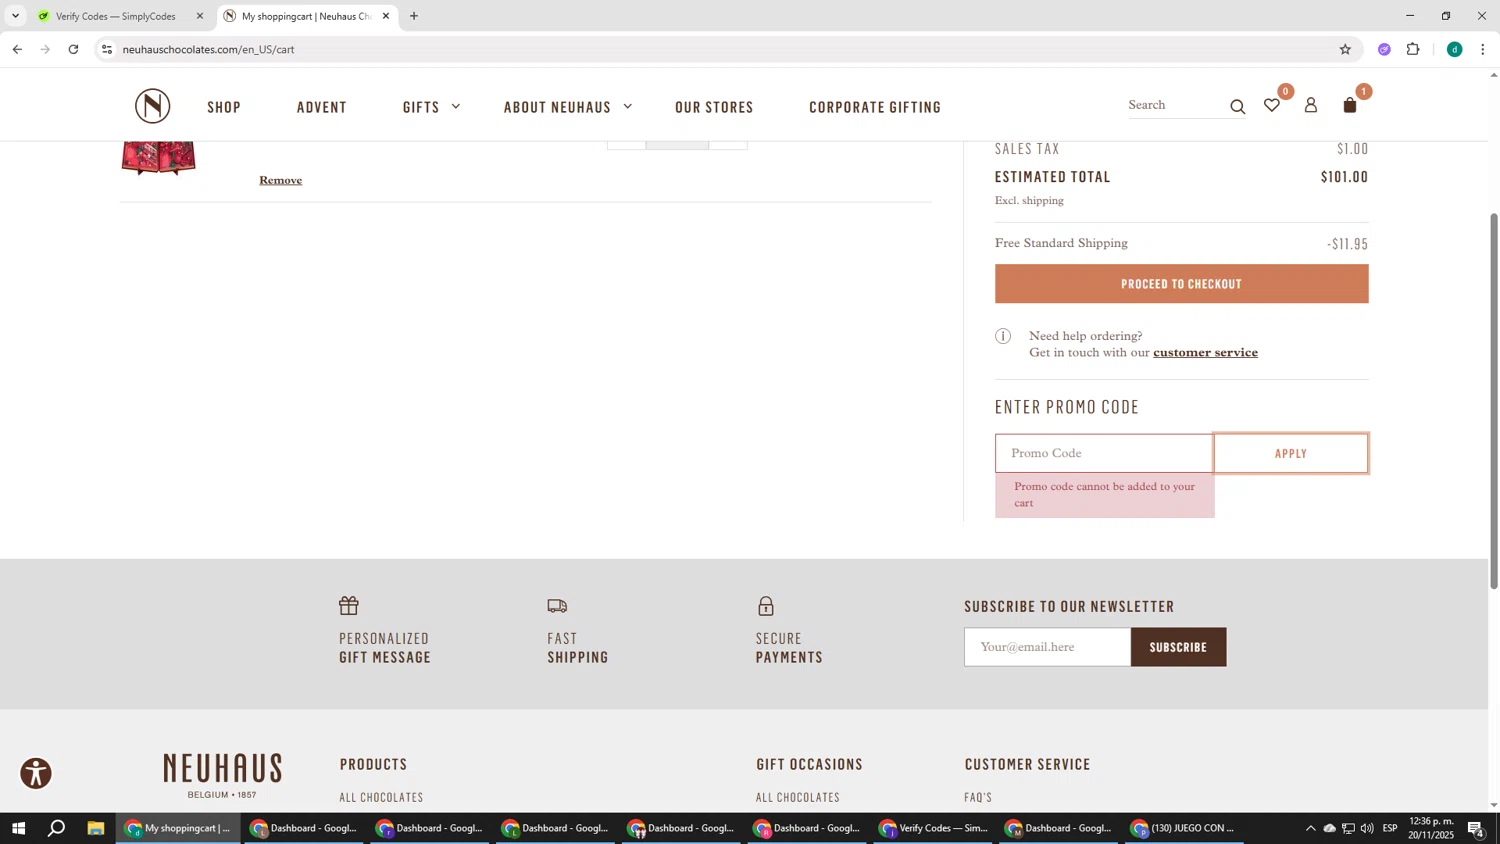Select the My shoppingcart Neuhaus tab

306,16
